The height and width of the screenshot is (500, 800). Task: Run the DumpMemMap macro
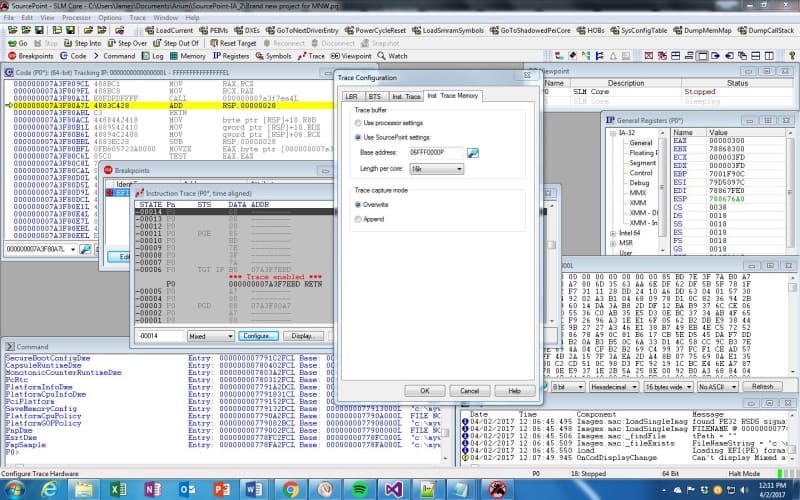click(x=702, y=31)
